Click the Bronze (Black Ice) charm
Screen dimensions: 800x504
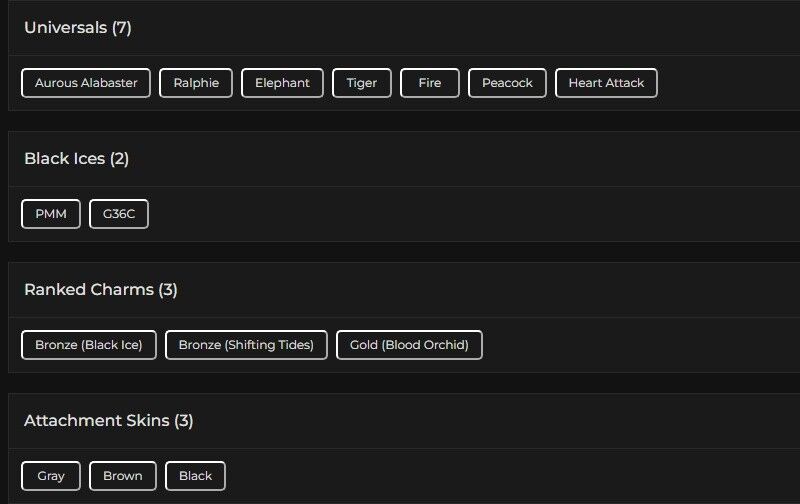click(x=88, y=345)
